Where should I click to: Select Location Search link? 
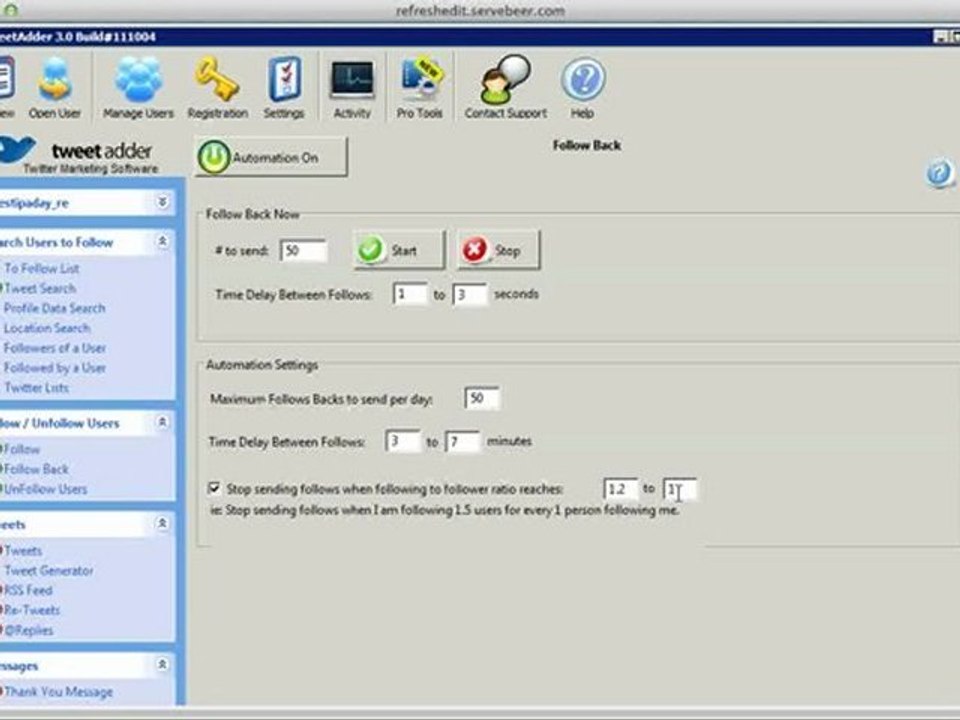pyautogui.click(x=47, y=328)
